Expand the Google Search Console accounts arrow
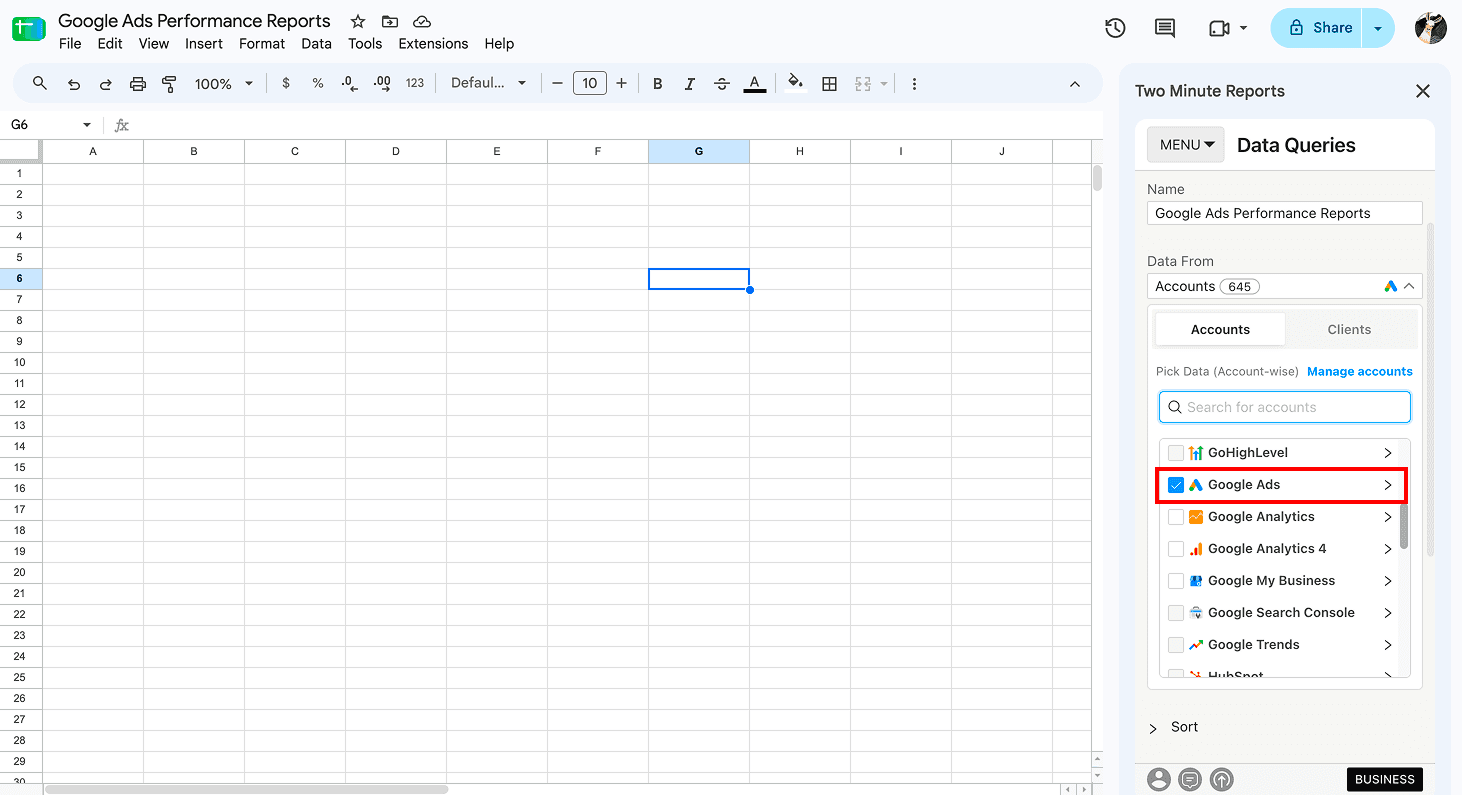This screenshot has height=795, width=1462. click(1388, 613)
